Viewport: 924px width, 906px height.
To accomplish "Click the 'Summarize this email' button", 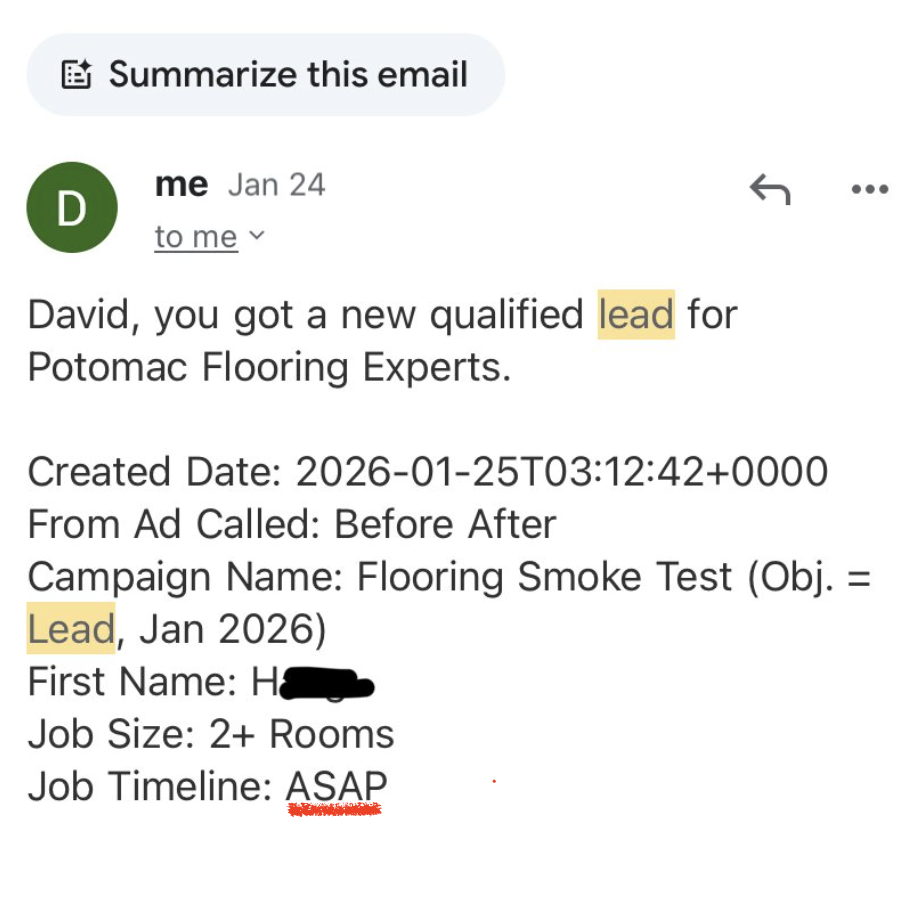I will (x=265, y=74).
